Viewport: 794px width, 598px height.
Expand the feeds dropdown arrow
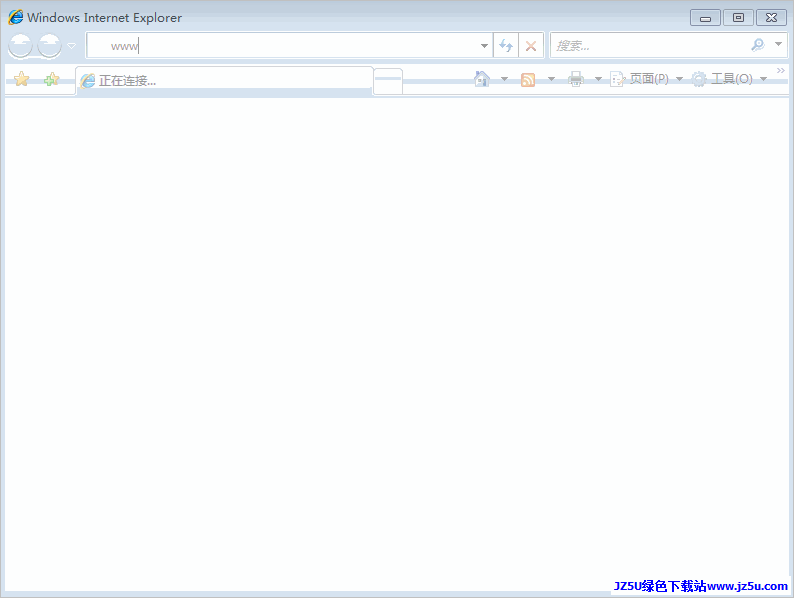pyautogui.click(x=551, y=79)
